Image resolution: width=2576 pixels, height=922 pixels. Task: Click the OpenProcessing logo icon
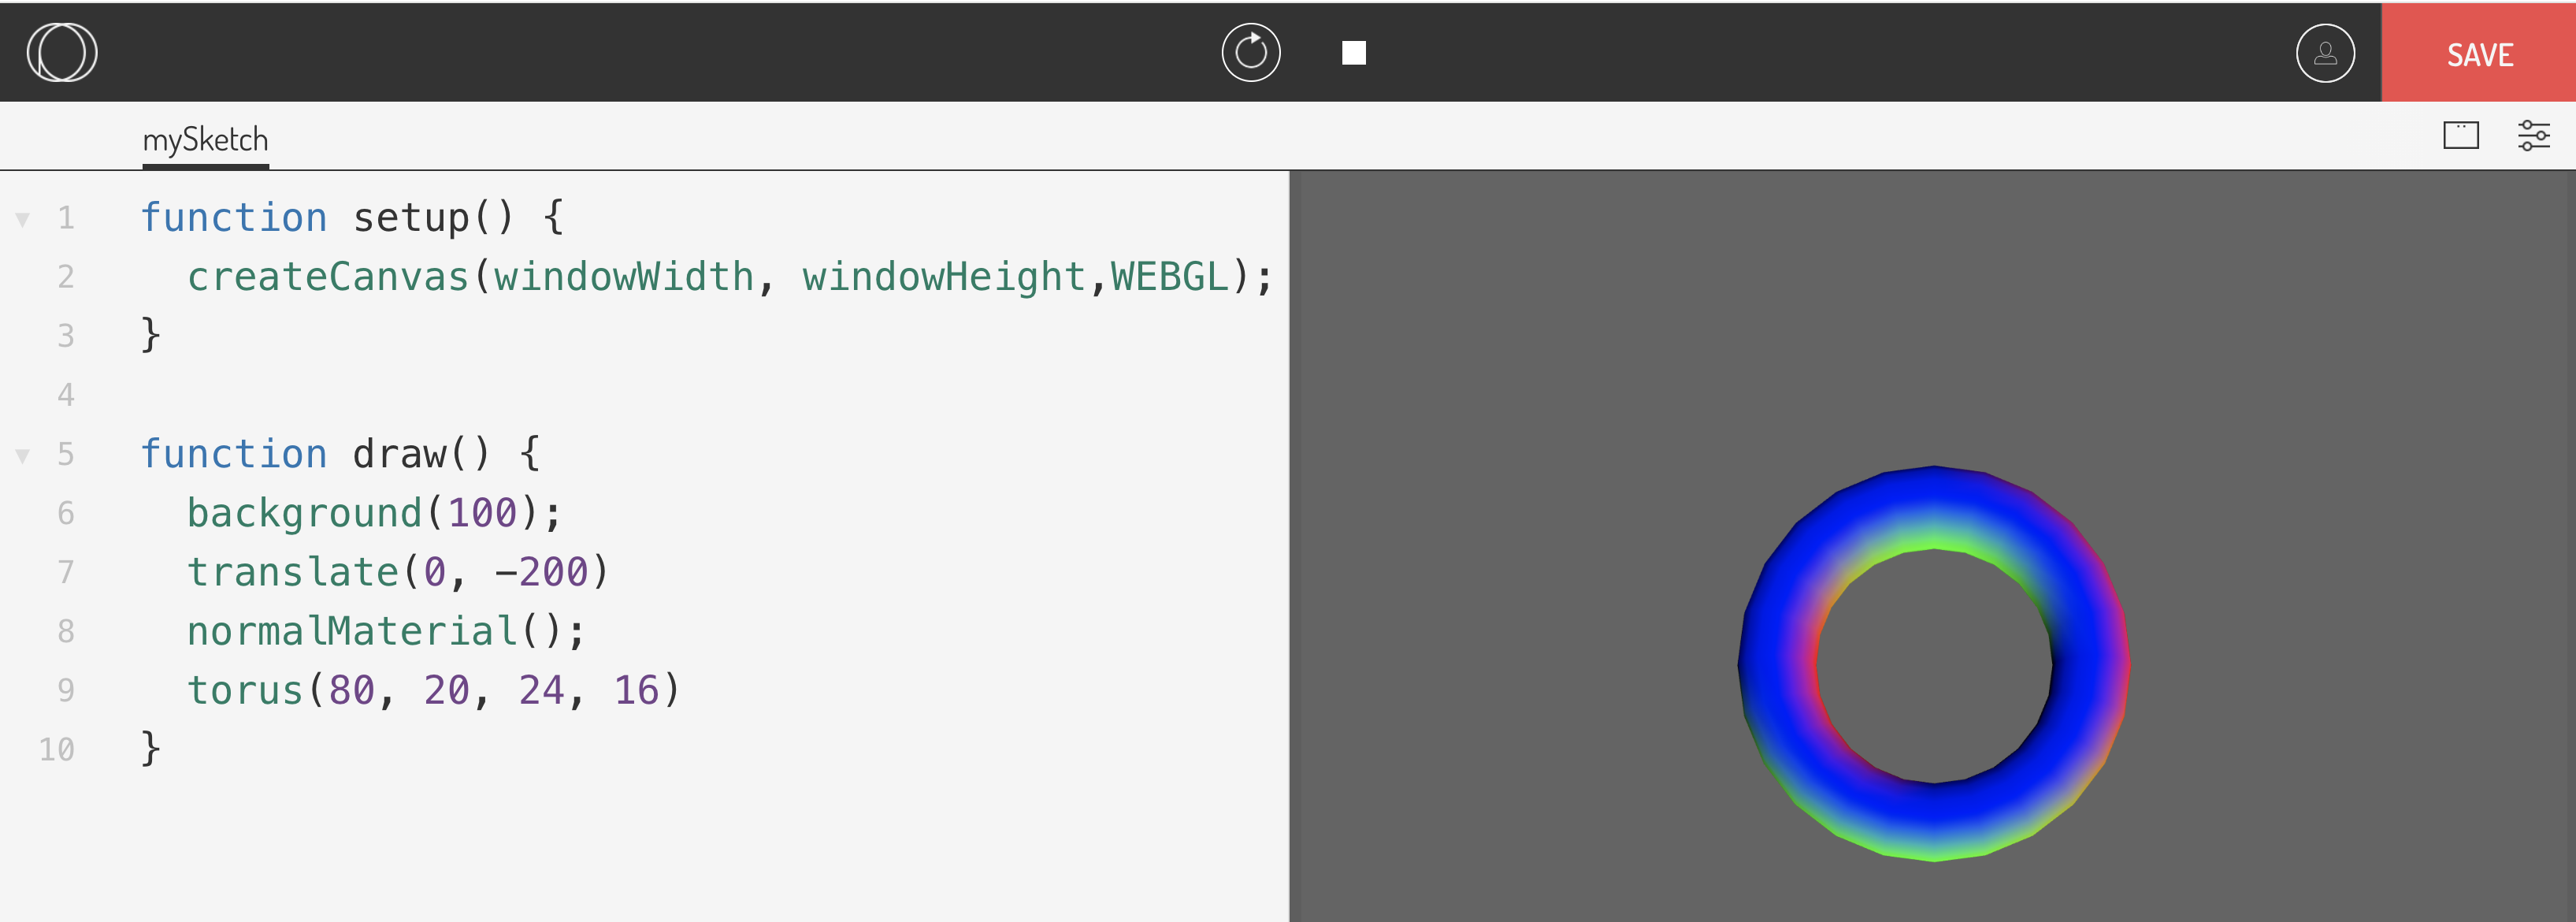tap(62, 53)
